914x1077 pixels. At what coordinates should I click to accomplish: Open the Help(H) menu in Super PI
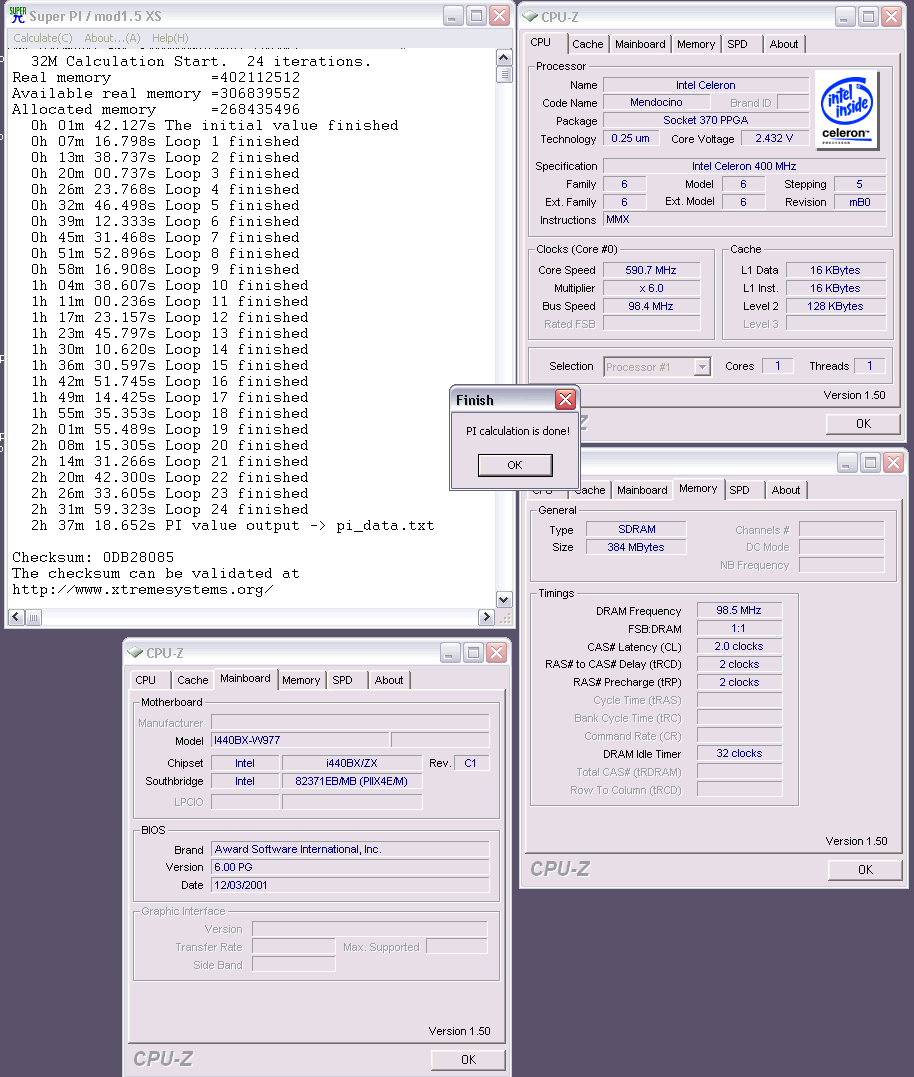click(170, 38)
